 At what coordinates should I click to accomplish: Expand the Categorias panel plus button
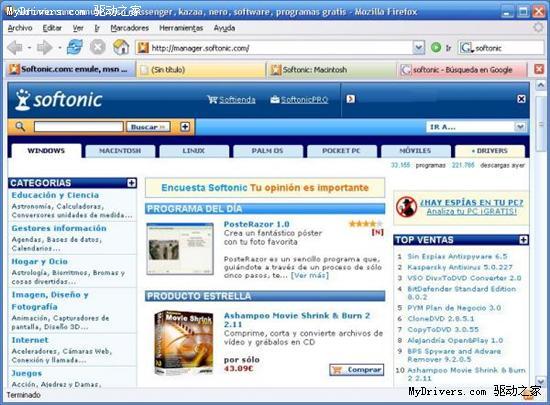(x=131, y=183)
